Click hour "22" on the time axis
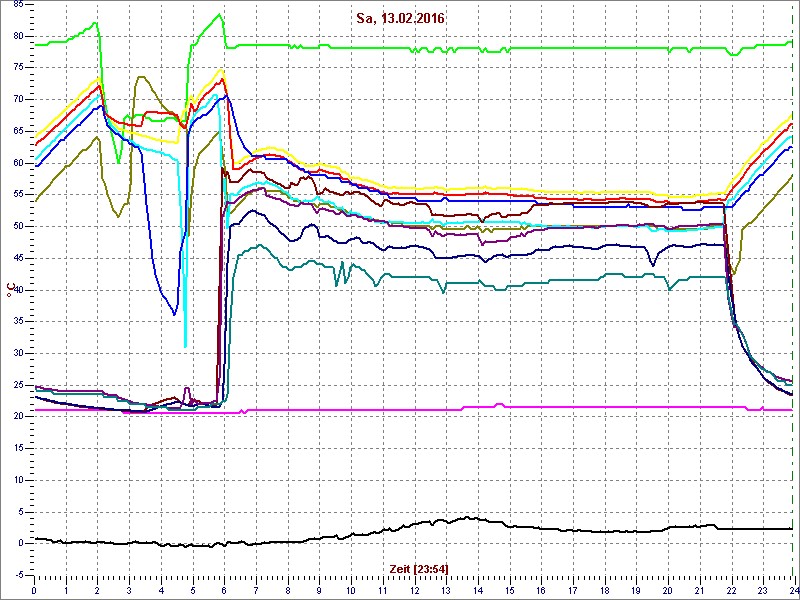Image resolution: width=800 pixels, height=600 pixels. (x=731, y=591)
